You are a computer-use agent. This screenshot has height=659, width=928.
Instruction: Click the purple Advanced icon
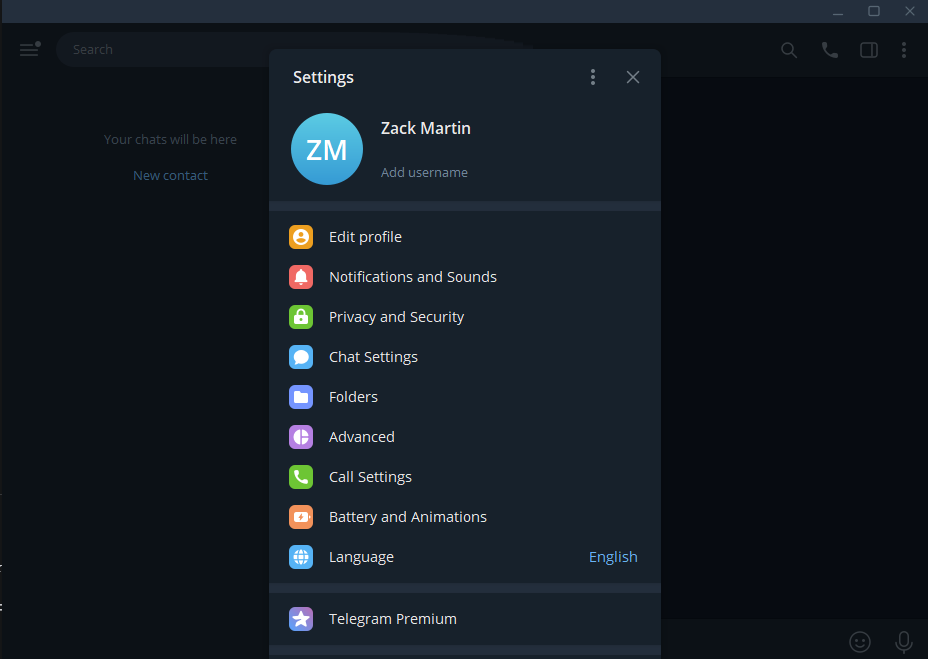pyautogui.click(x=301, y=437)
